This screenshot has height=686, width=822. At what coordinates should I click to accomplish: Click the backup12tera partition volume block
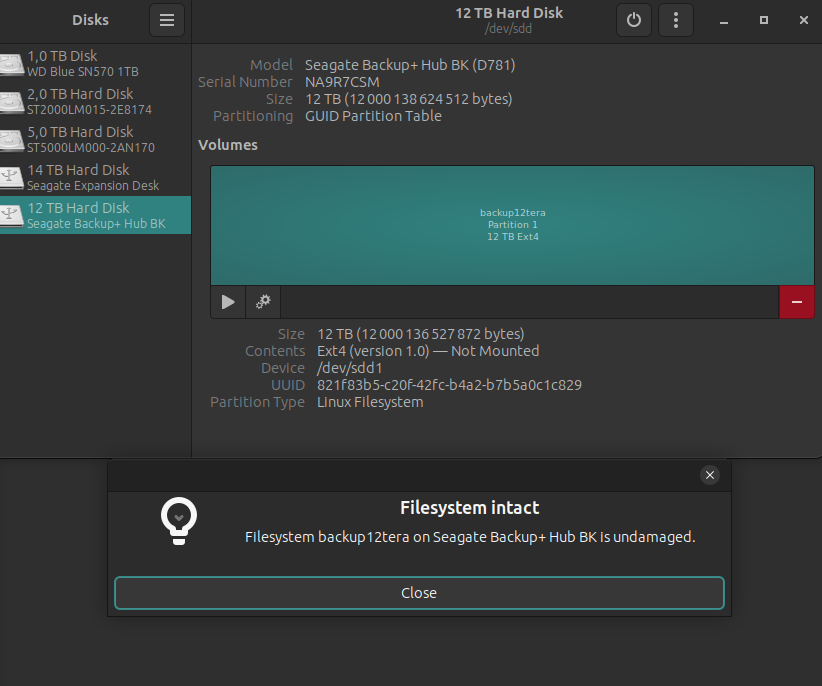(512, 225)
